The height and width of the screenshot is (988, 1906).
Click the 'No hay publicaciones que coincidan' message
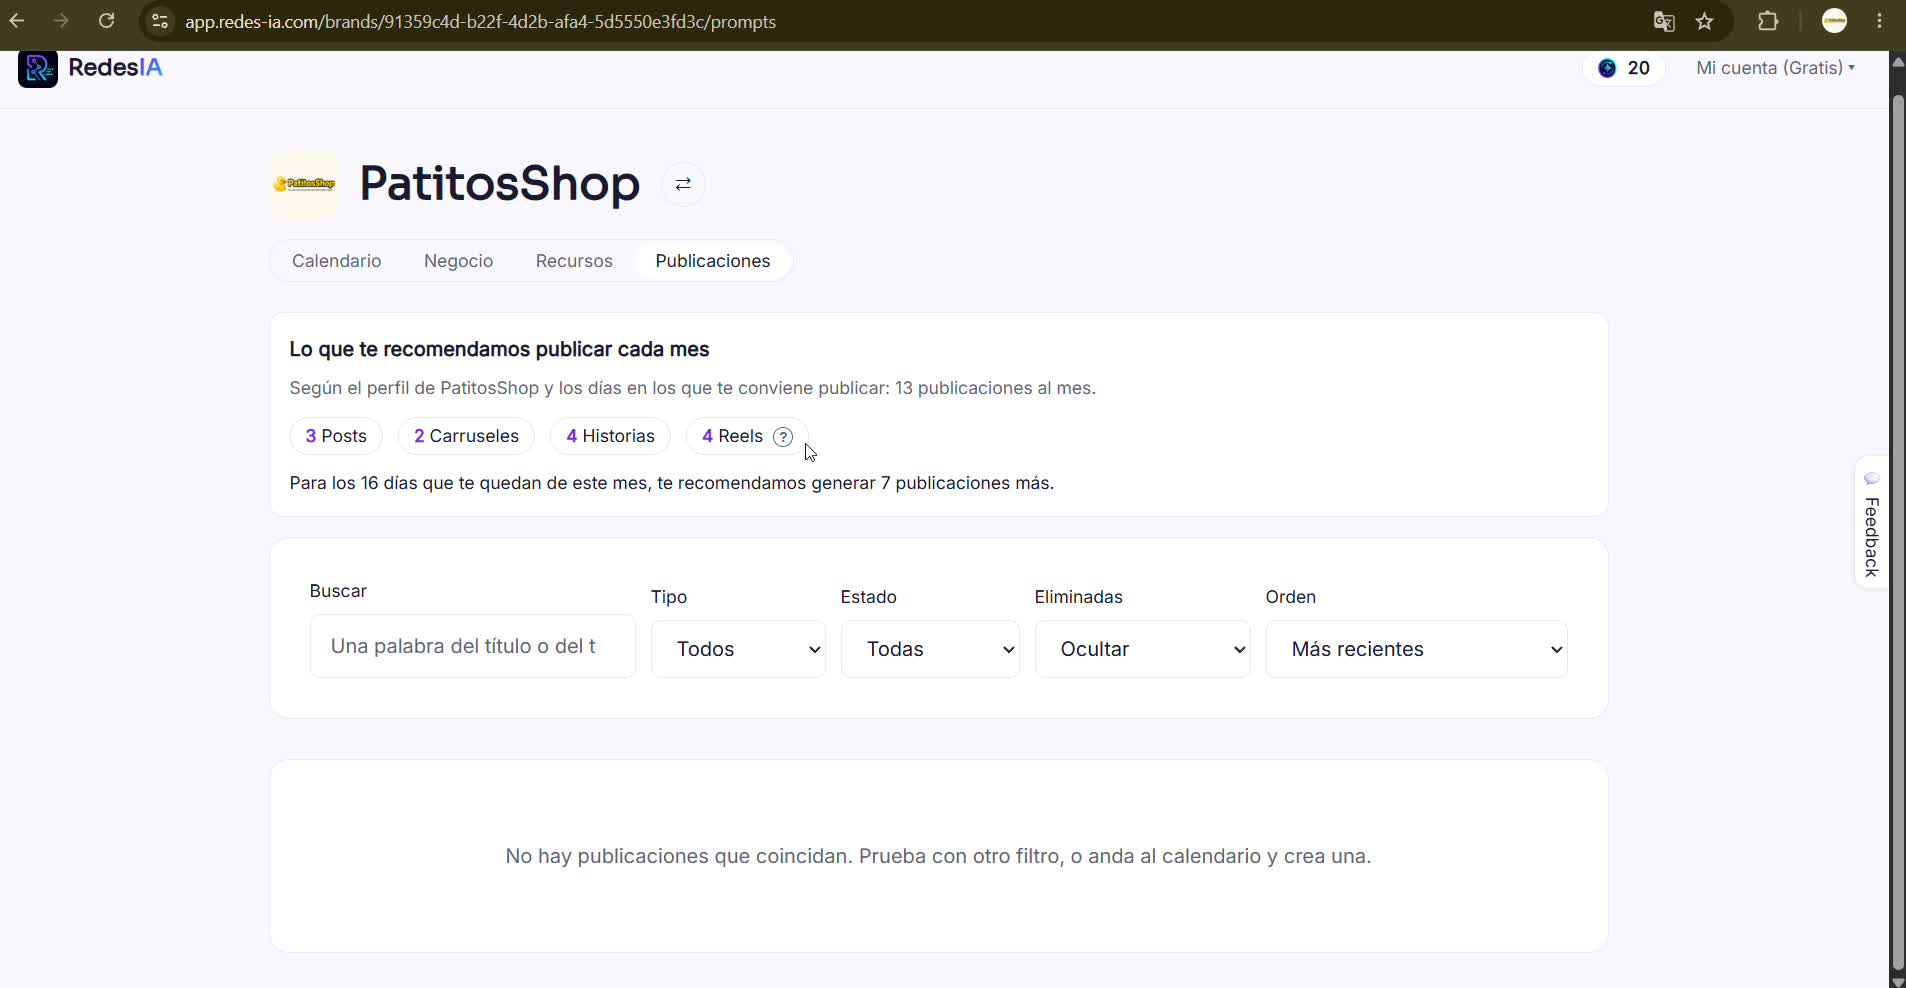pos(938,856)
